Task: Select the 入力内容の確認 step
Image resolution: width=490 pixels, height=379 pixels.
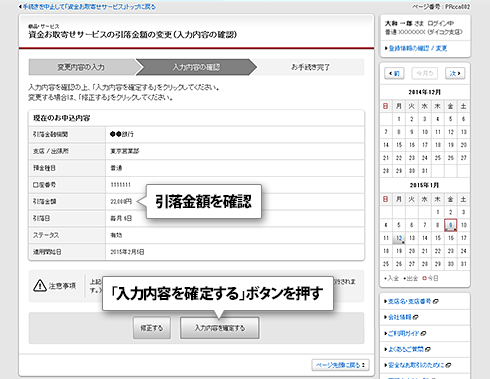Action: (196, 67)
